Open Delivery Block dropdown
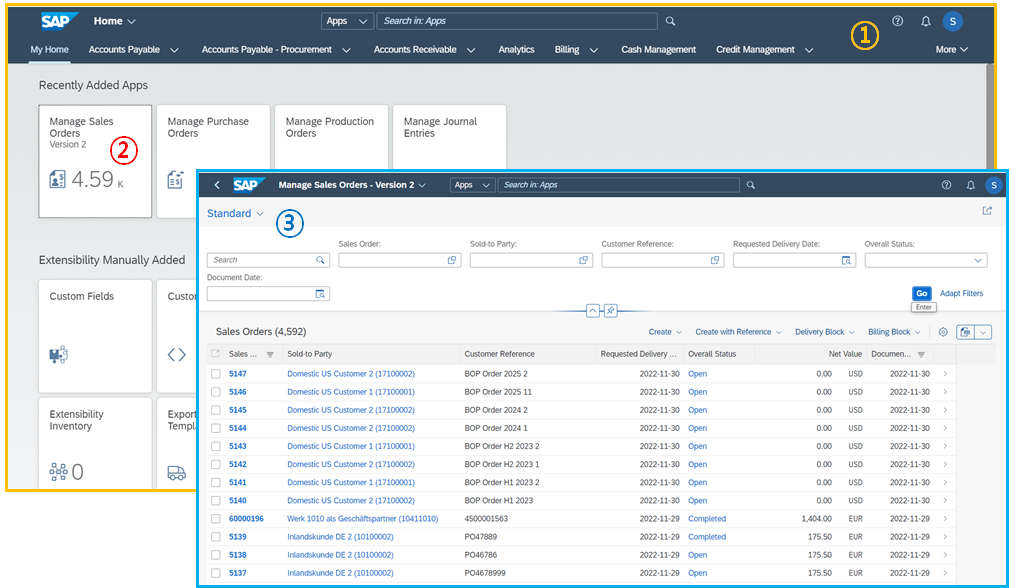 click(x=825, y=332)
